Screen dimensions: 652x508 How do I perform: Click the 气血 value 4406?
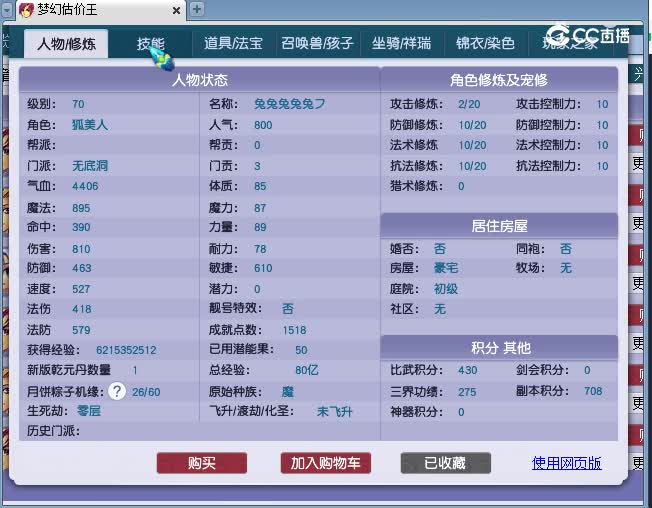tap(85, 186)
